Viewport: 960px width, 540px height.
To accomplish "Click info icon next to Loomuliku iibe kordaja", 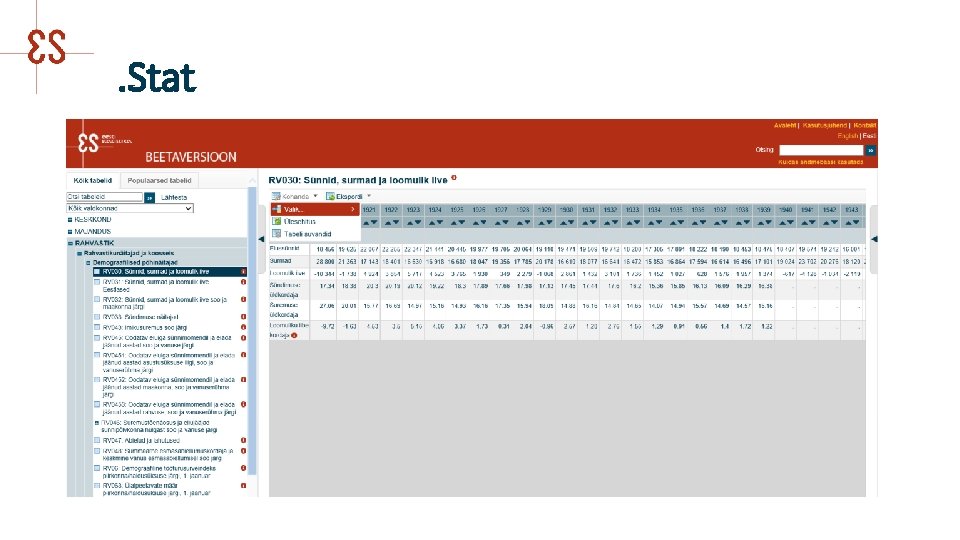I will pyautogui.click(x=294, y=336).
